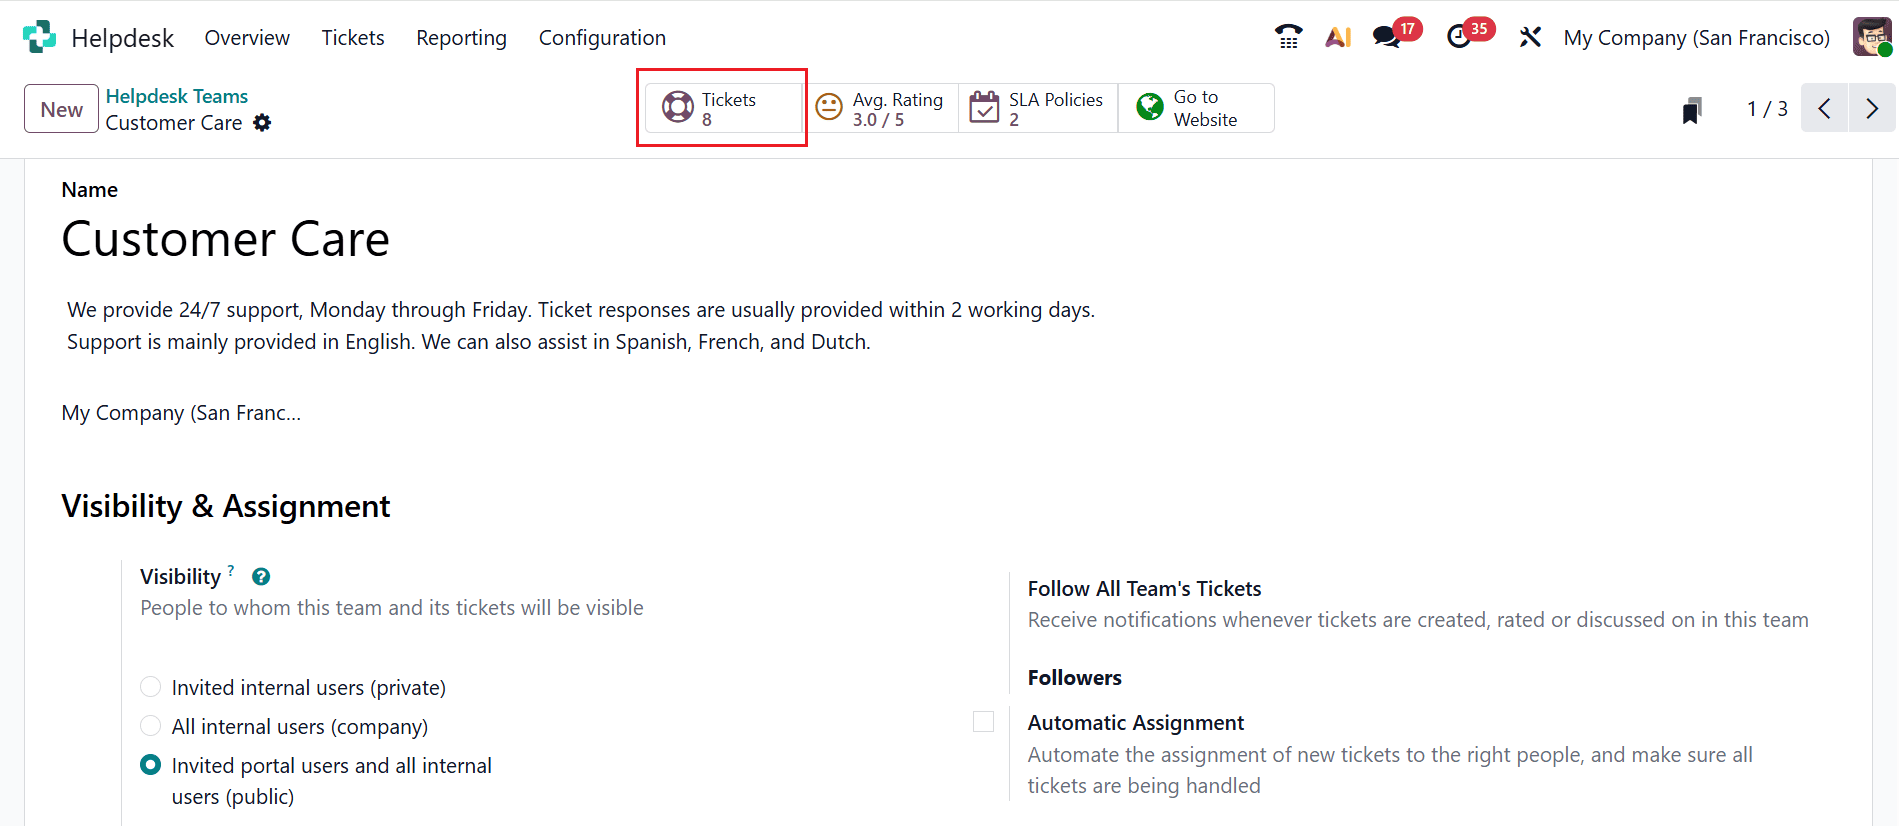Open the VoIP phone icon
Viewport: 1899px width, 826px height.
click(x=1289, y=37)
